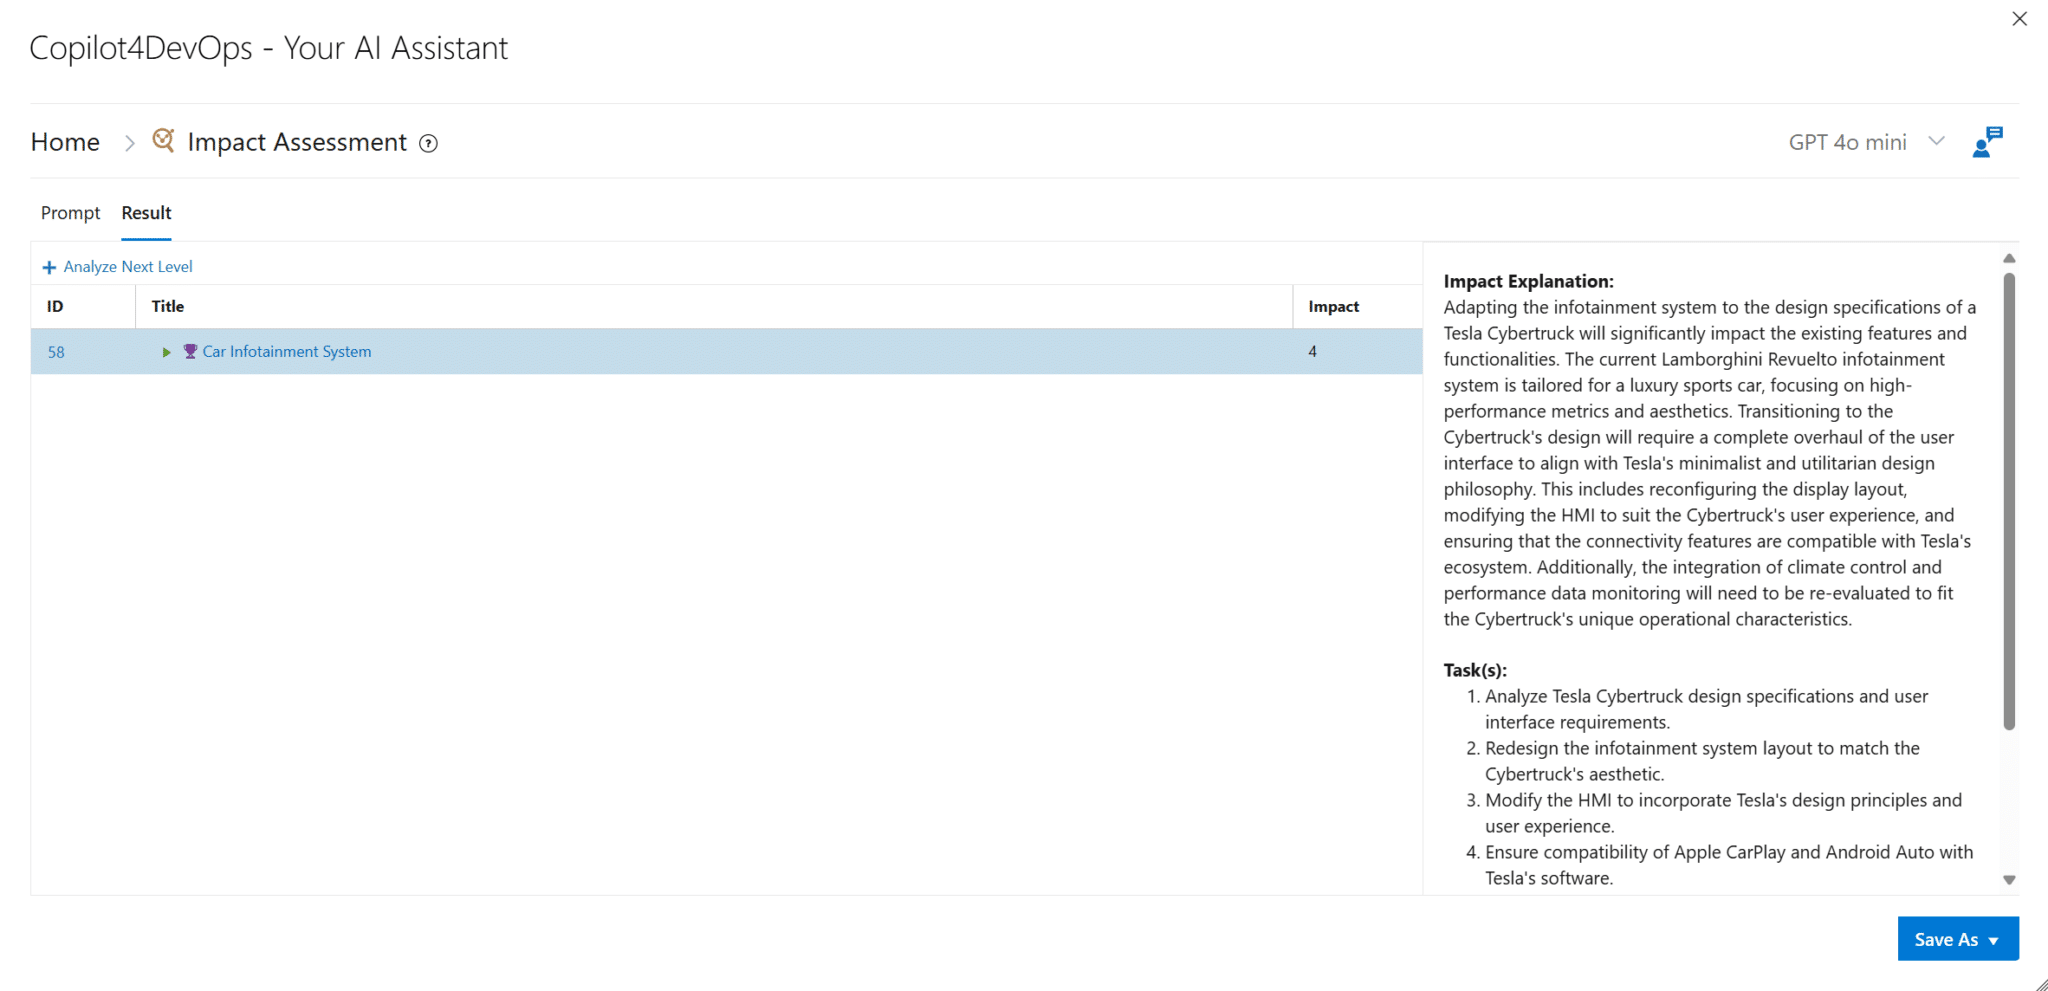
Task: Open the GPT 4o mini model dropdown
Action: [1938, 141]
